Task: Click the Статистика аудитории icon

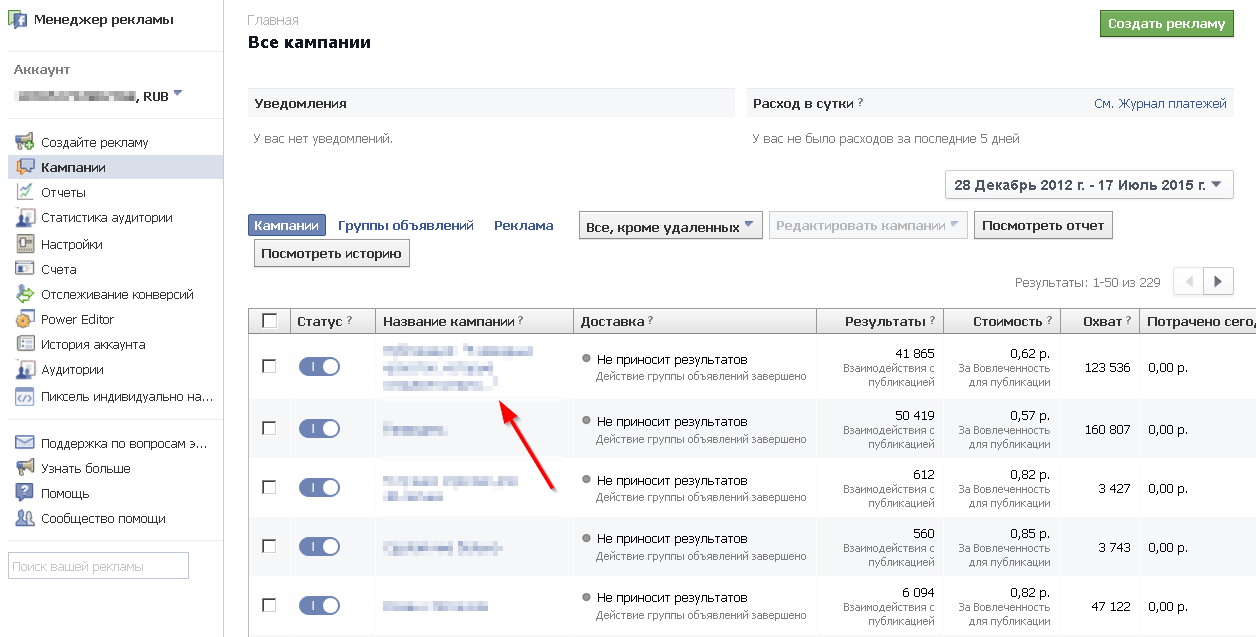Action: pyautogui.click(x=25, y=218)
